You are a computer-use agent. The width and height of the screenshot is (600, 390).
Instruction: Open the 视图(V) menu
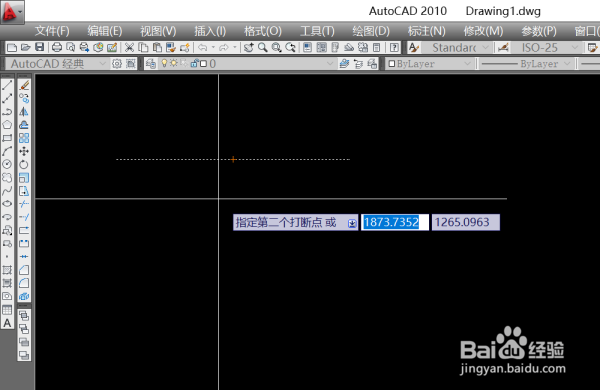[158, 31]
